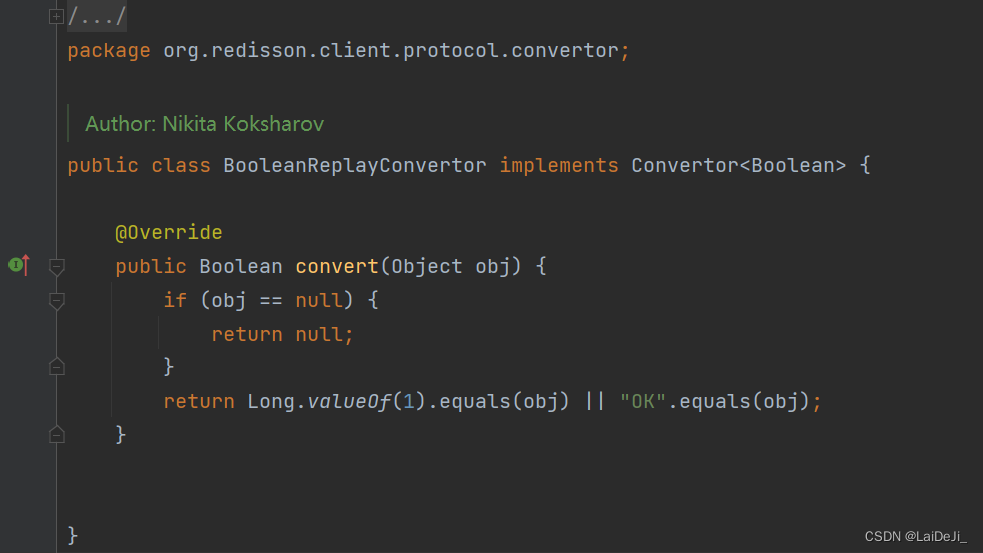This screenshot has height=553, width=983.
Task: Expand the collapsed /.../ comment block
Action: 56,16
